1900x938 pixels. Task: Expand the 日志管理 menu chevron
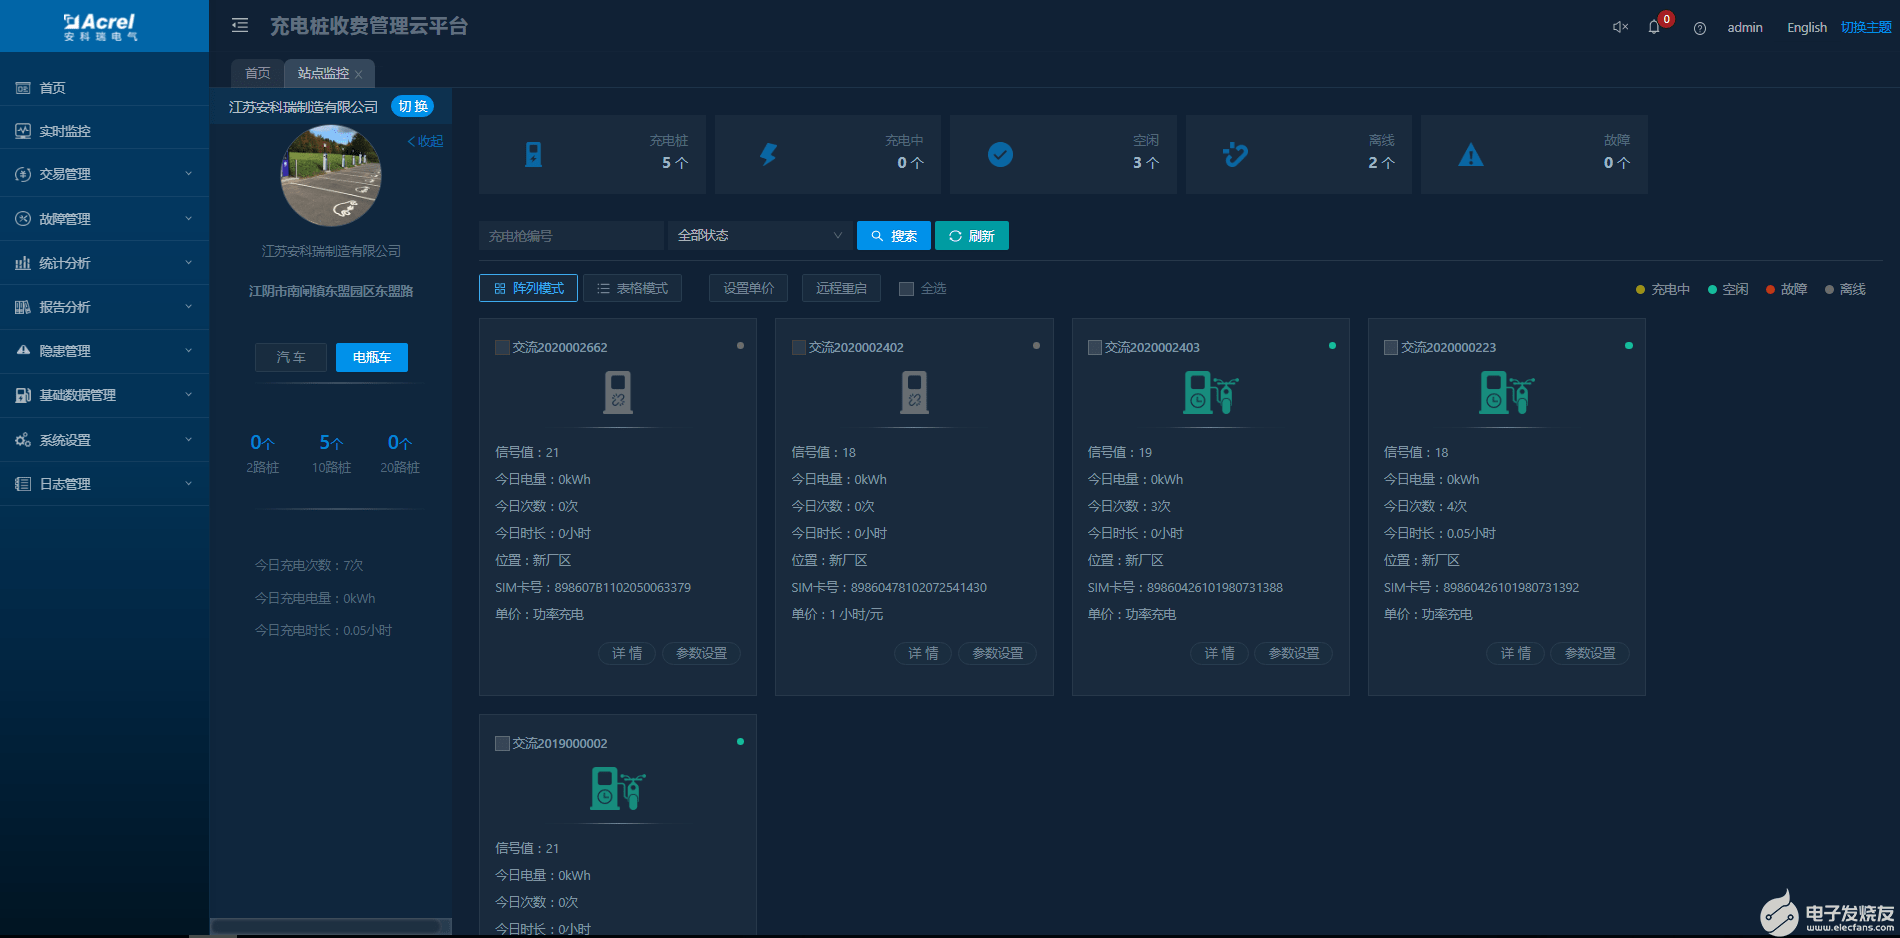pyautogui.click(x=188, y=484)
